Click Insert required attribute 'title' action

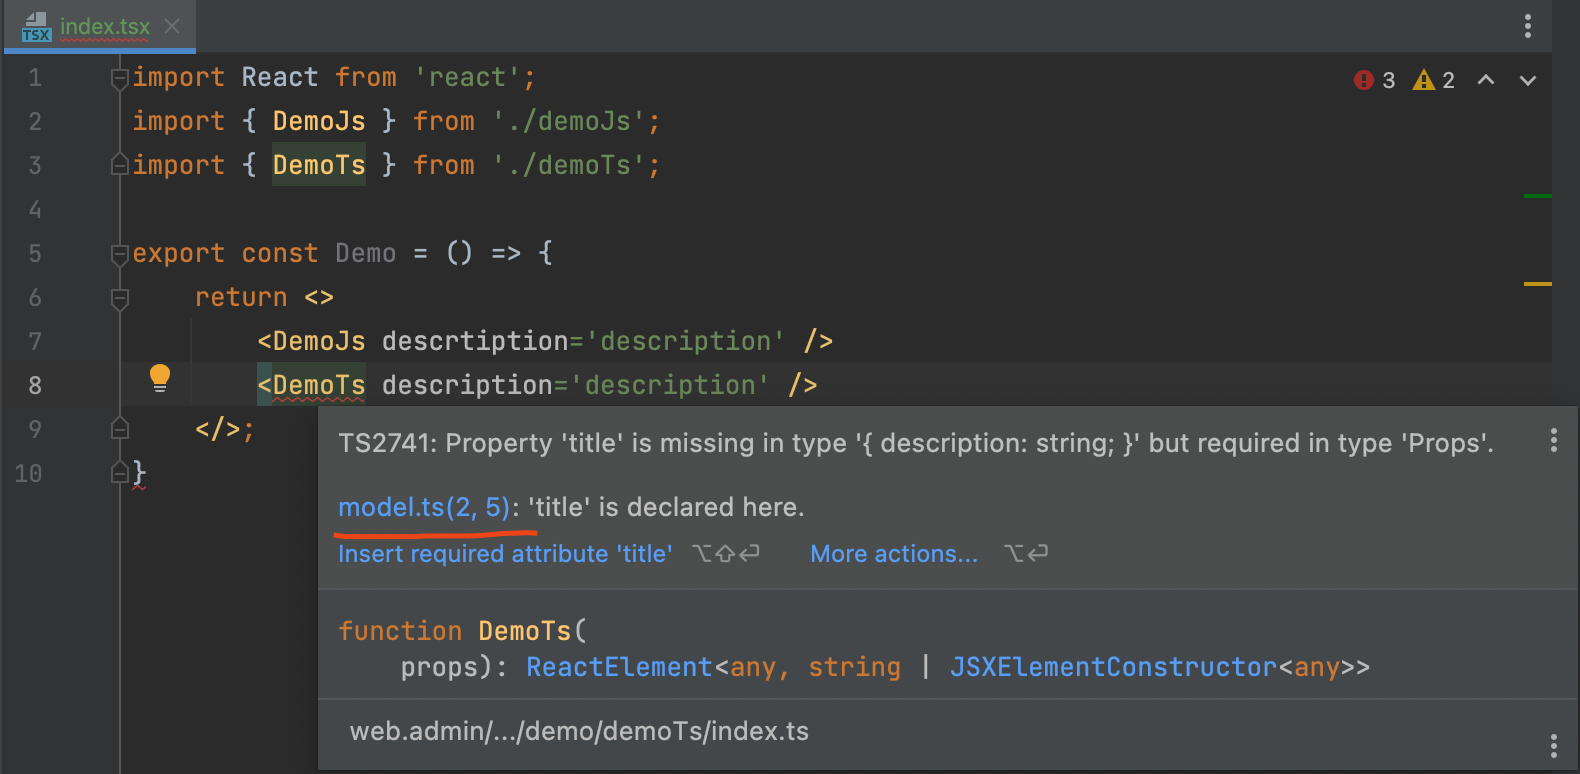point(505,554)
